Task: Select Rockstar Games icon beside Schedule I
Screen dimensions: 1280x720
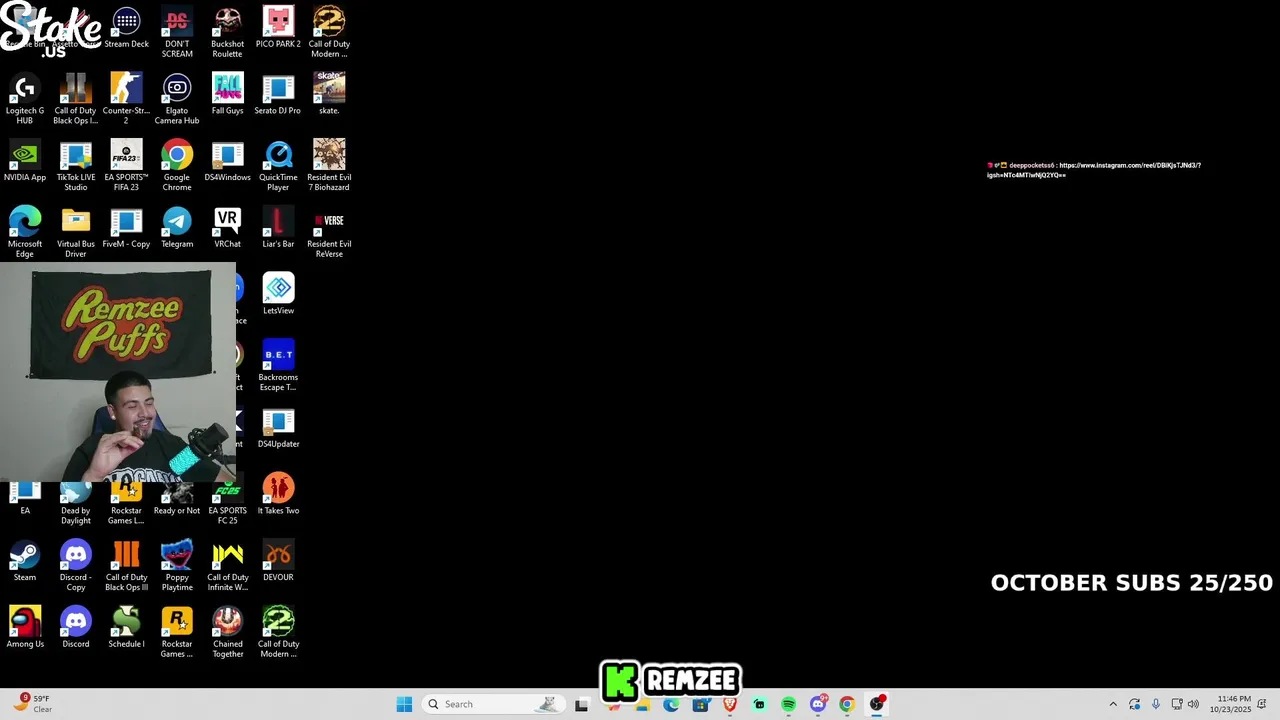Action: click(177, 632)
